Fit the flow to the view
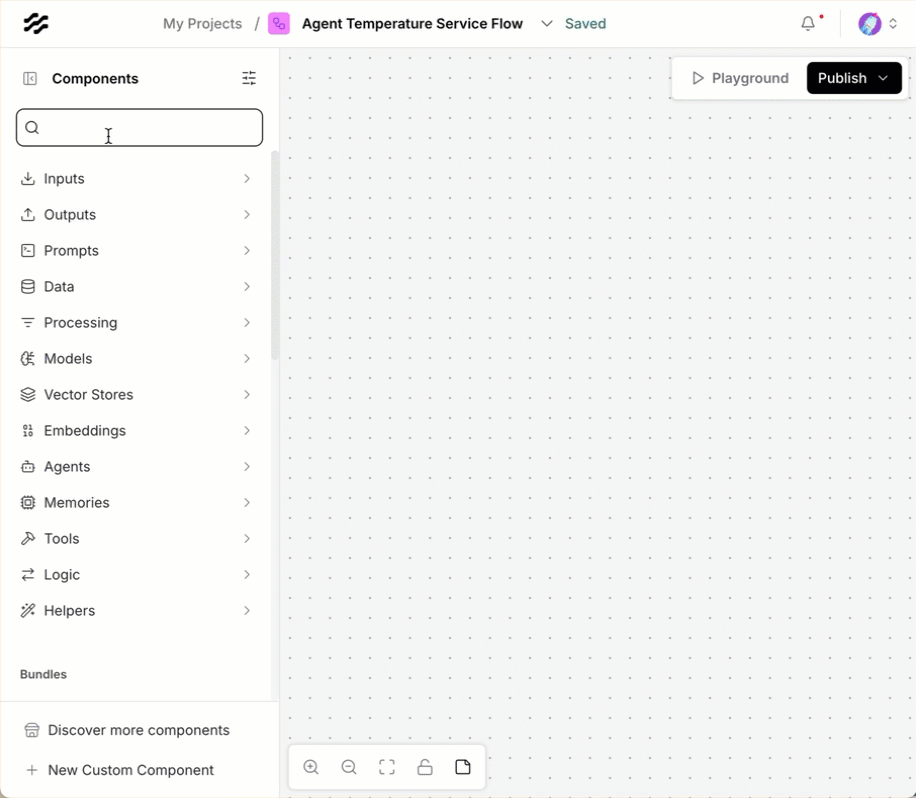This screenshot has width=916, height=798. coord(387,766)
